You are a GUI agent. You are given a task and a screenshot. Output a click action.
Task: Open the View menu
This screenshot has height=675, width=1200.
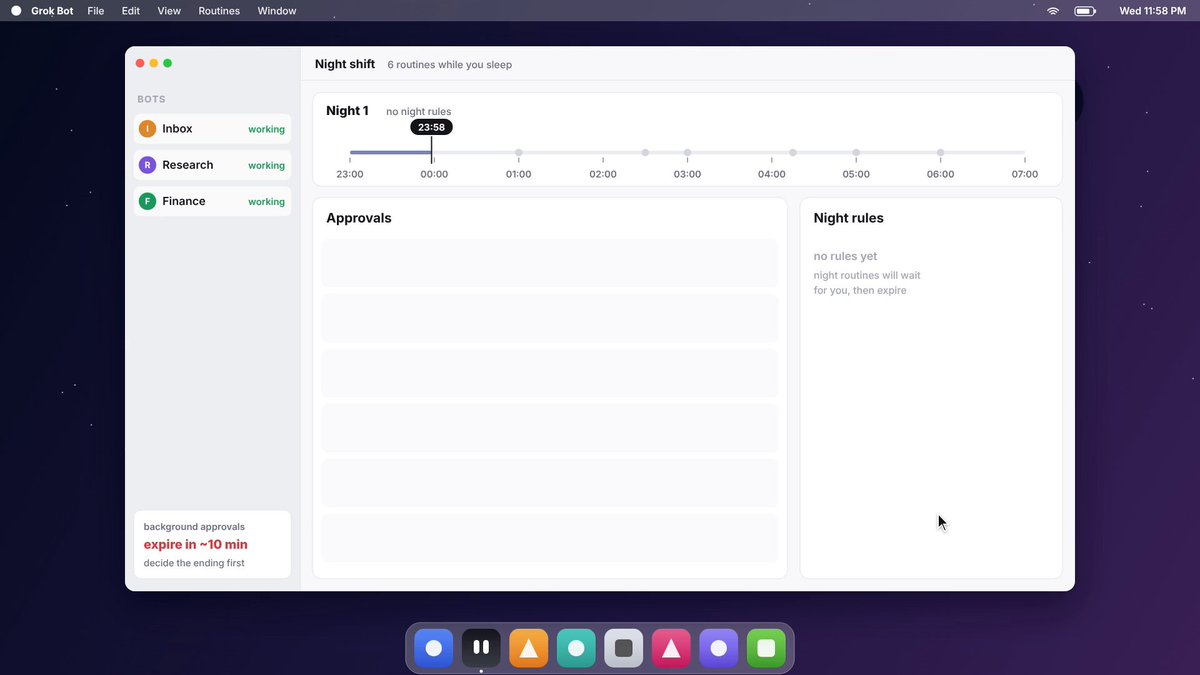pos(169,11)
